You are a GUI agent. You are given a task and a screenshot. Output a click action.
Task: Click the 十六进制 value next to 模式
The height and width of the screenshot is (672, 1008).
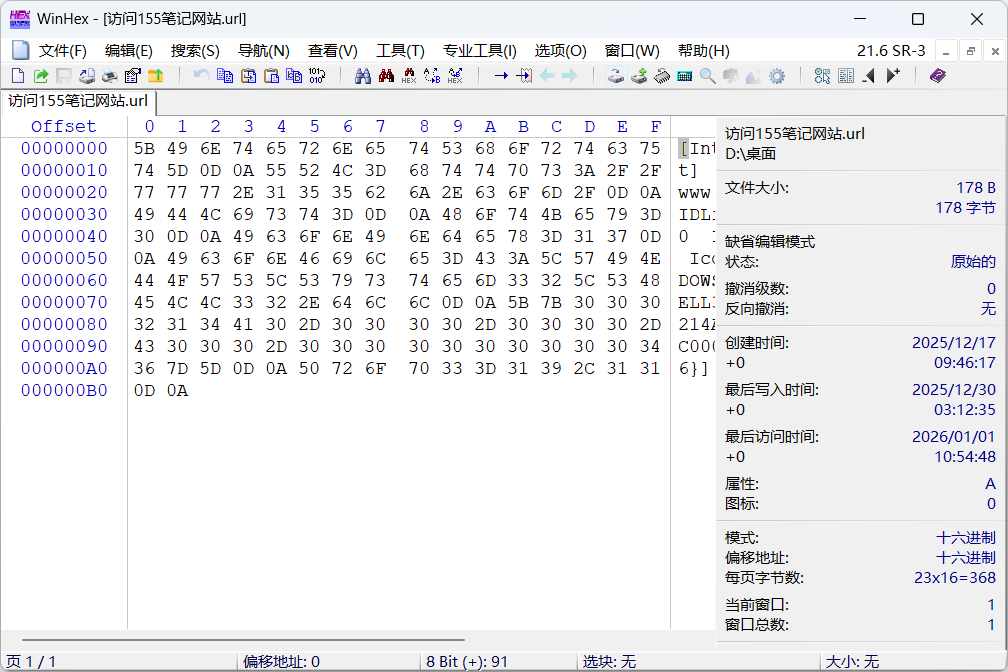click(x=965, y=538)
